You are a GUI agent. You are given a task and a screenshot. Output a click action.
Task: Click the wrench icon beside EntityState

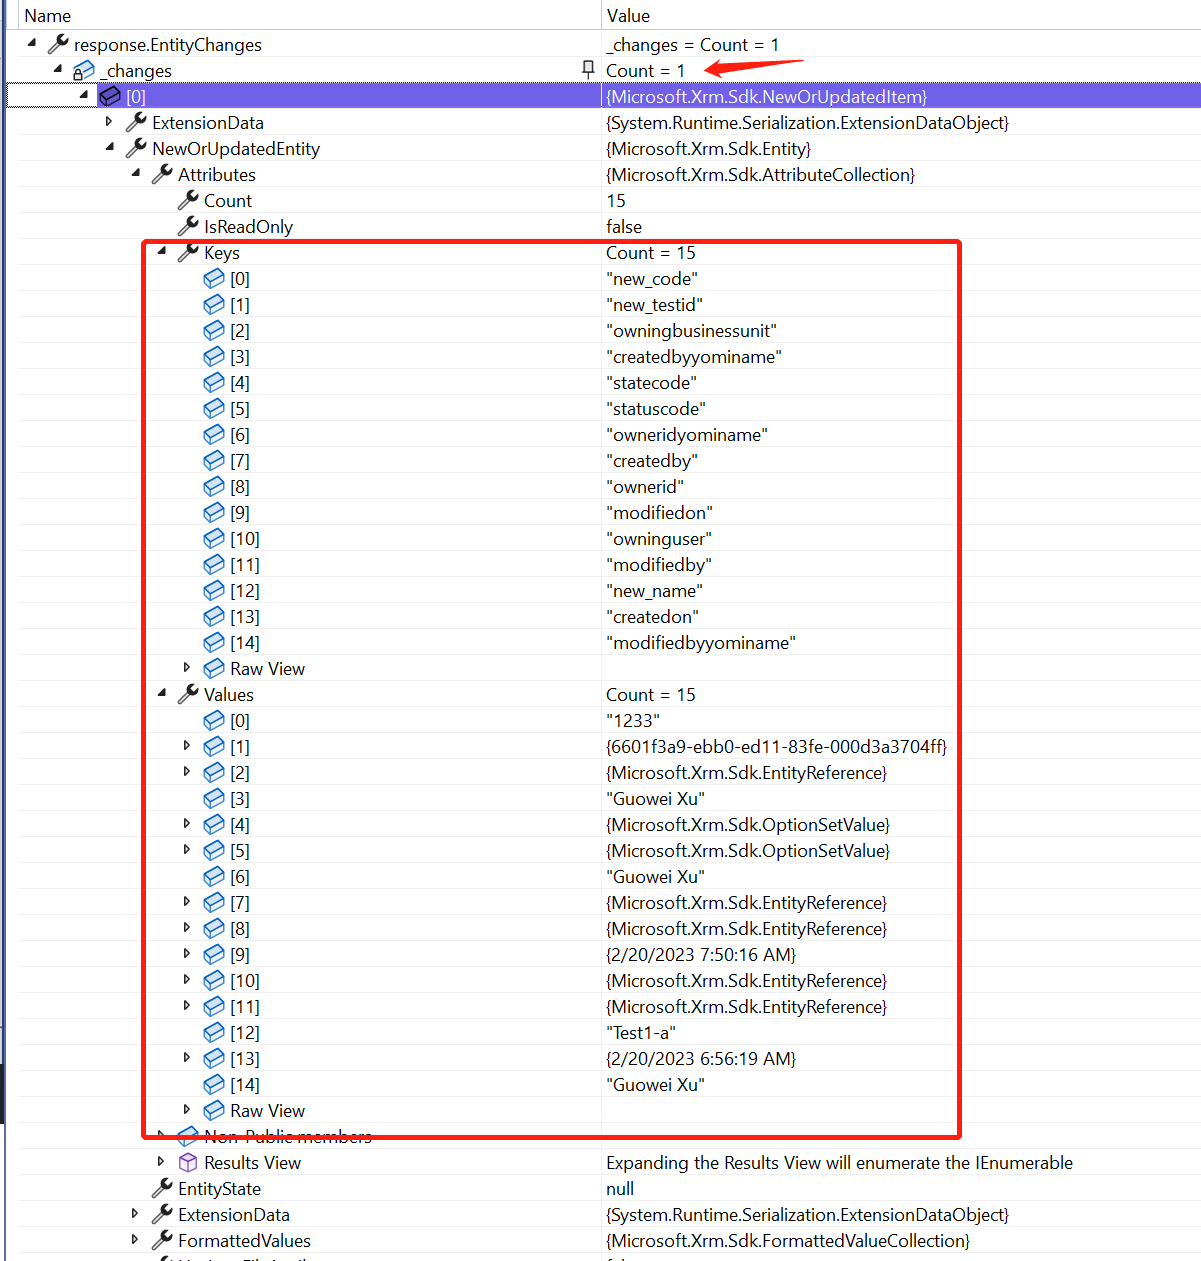click(x=162, y=1188)
